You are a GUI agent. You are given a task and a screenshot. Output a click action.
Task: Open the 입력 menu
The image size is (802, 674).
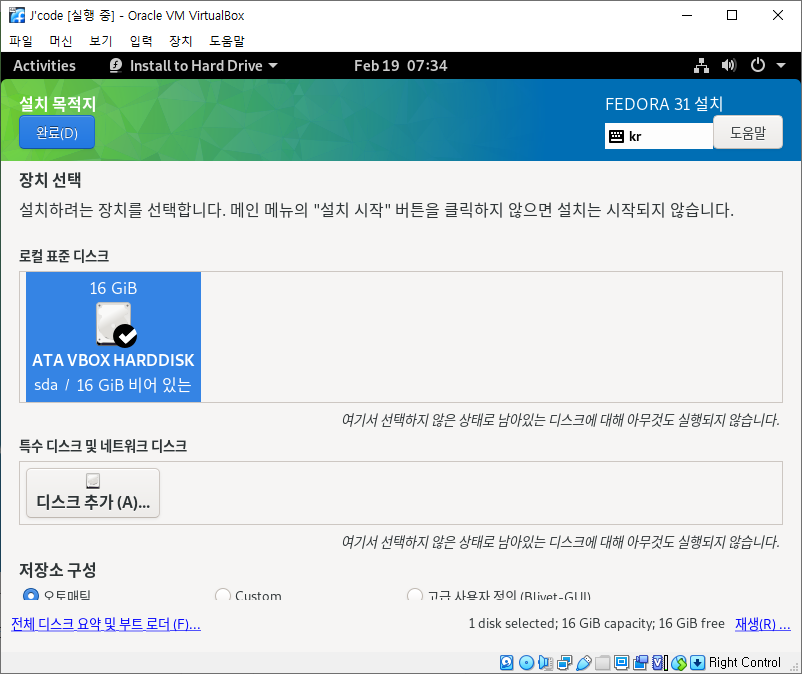click(x=141, y=40)
